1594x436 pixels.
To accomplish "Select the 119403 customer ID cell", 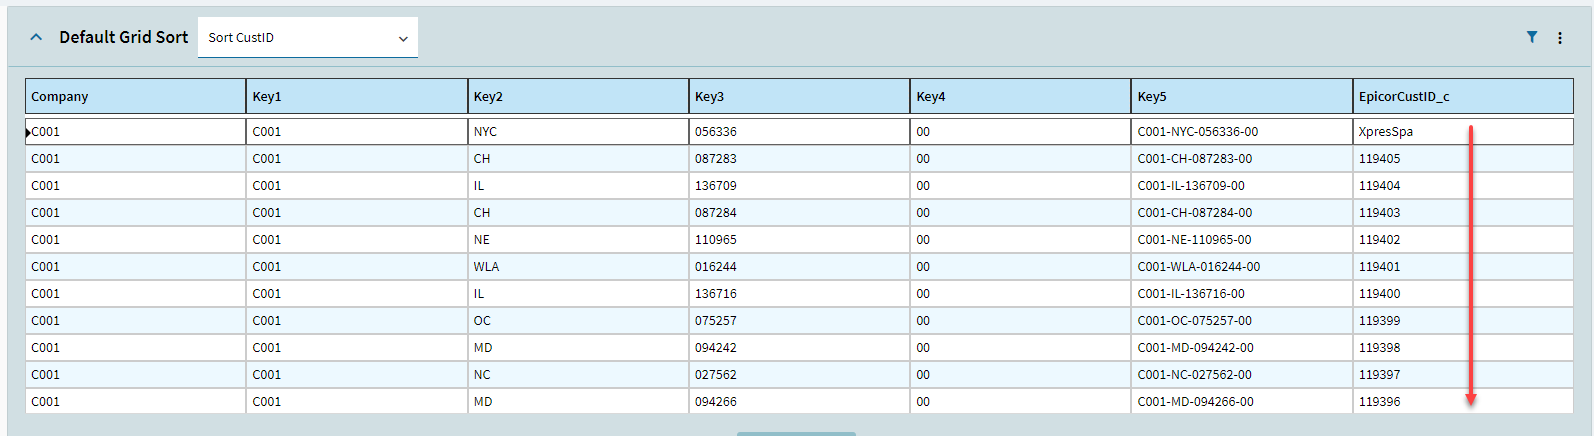I will point(1463,213).
